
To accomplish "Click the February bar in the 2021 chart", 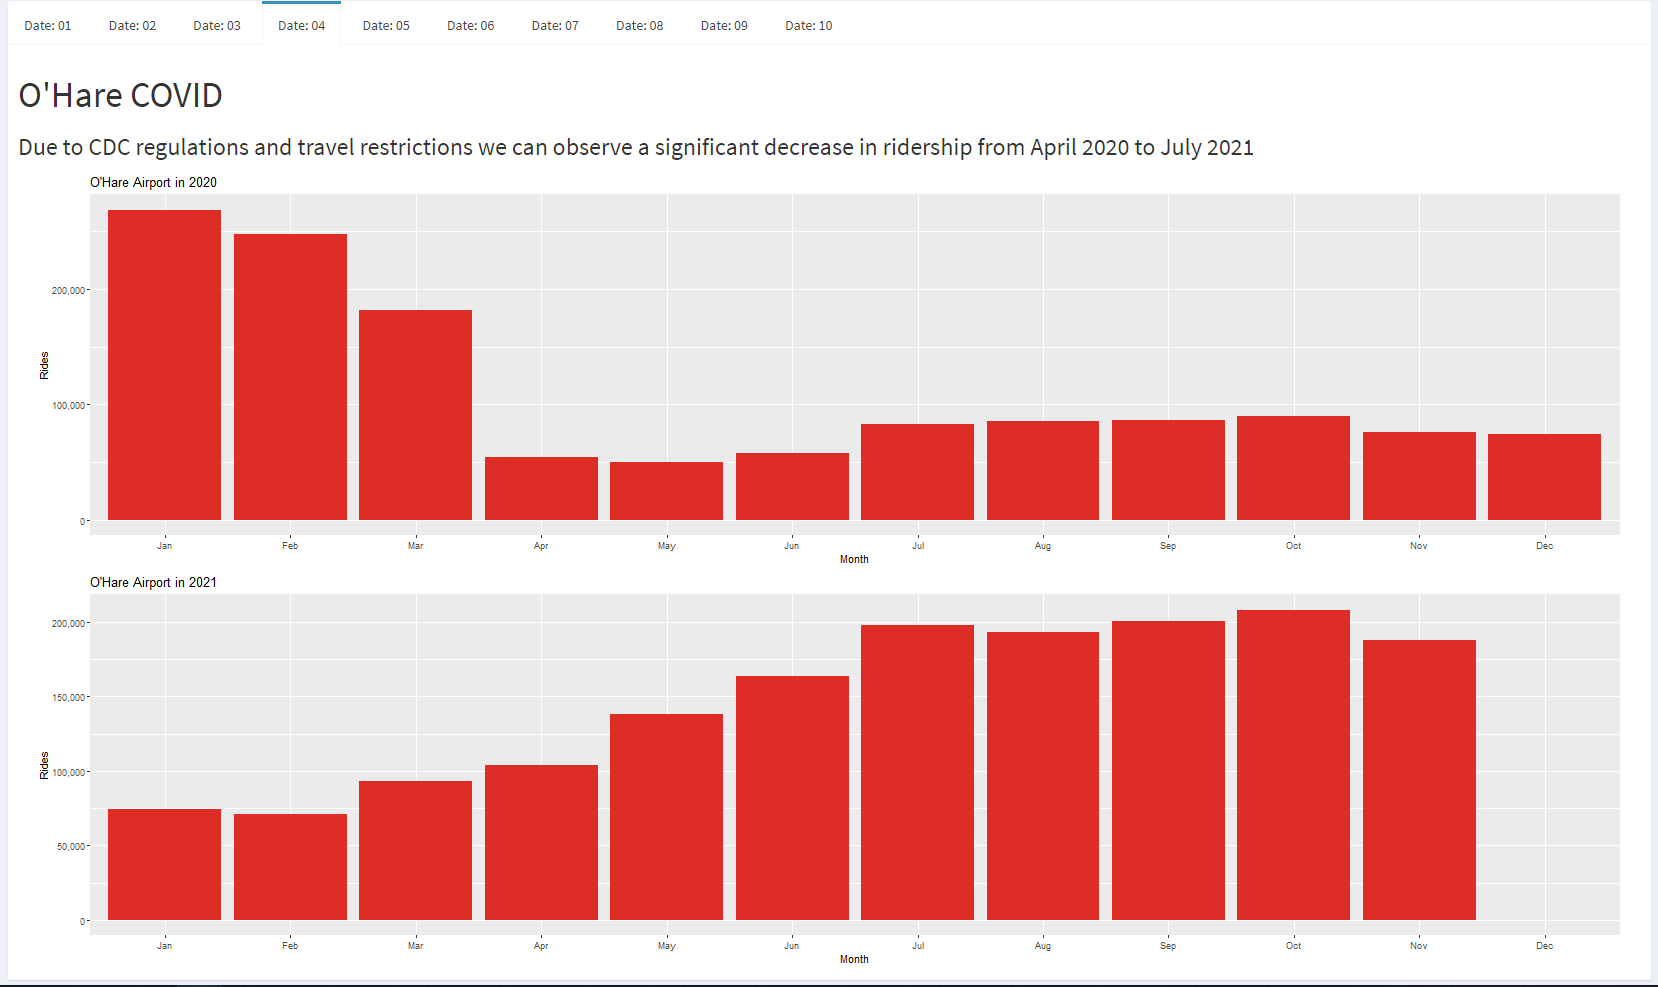I will pyautogui.click(x=290, y=867).
